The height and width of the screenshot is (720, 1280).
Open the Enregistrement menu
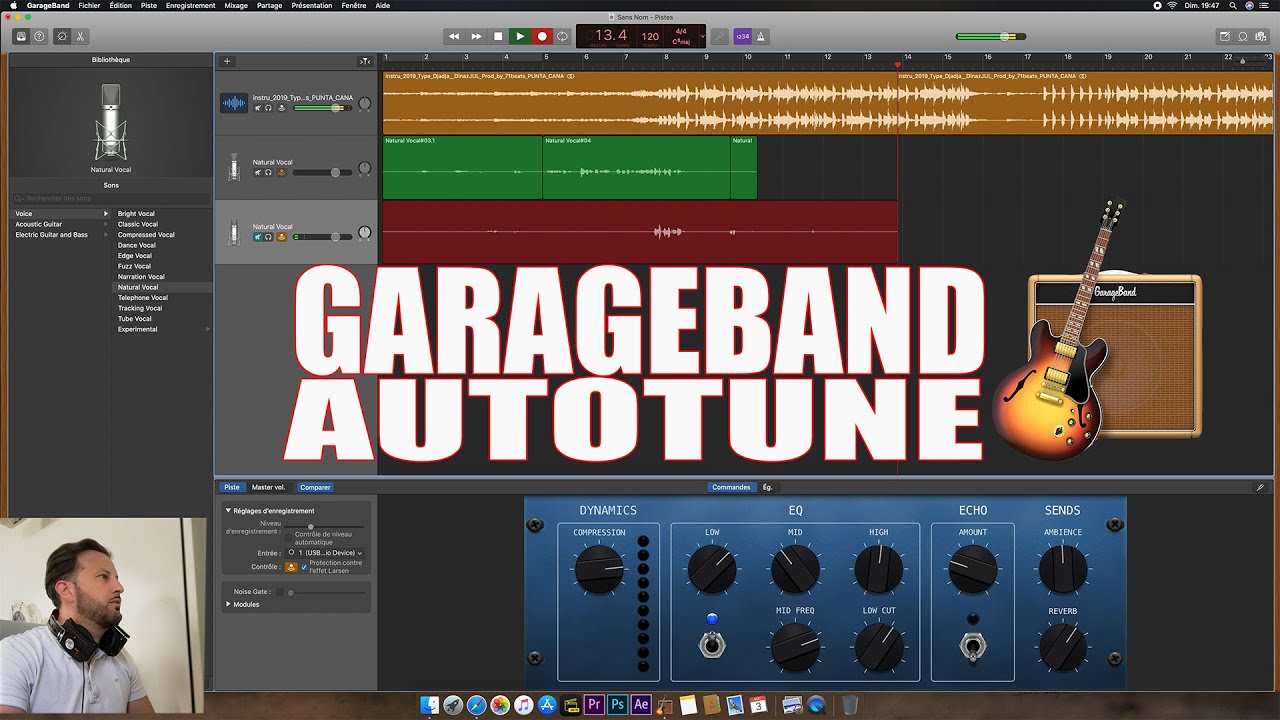click(190, 5)
